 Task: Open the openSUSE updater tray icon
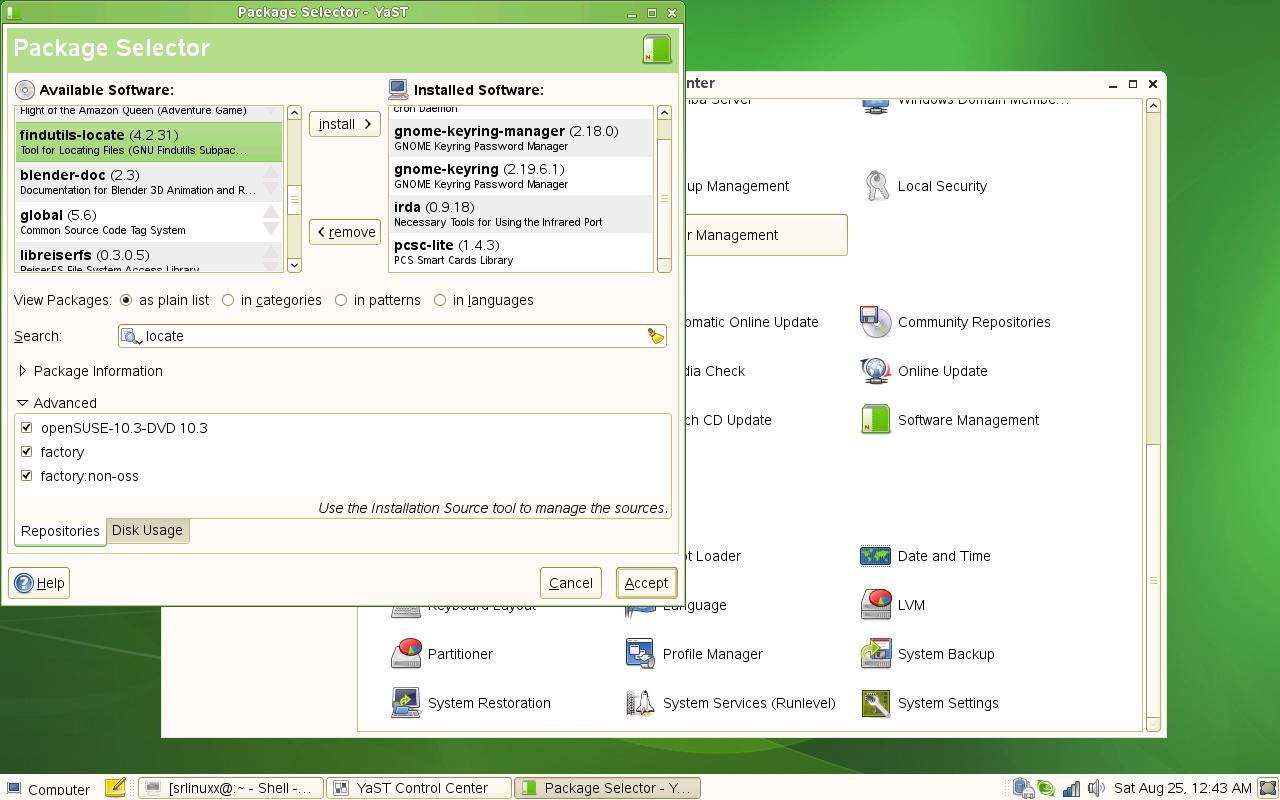pos(1046,788)
